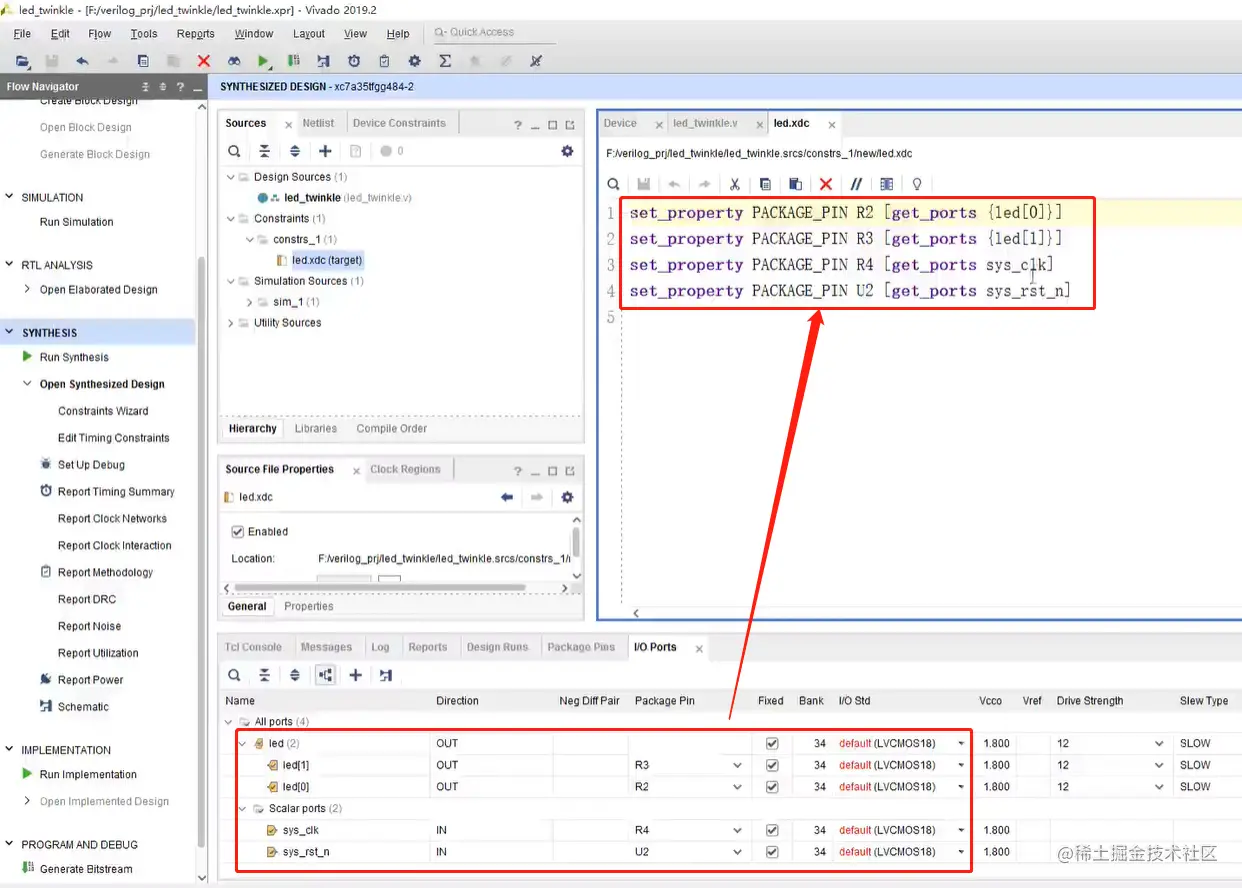Click Create I/O Port plus icon
The image size is (1242, 888).
tap(355, 675)
